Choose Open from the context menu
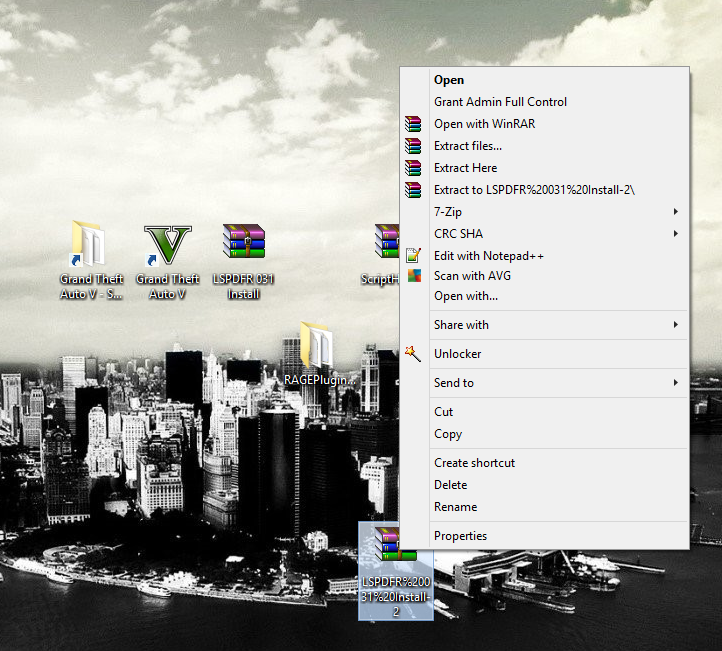Image resolution: width=722 pixels, height=651 pixels. point(544,80)
